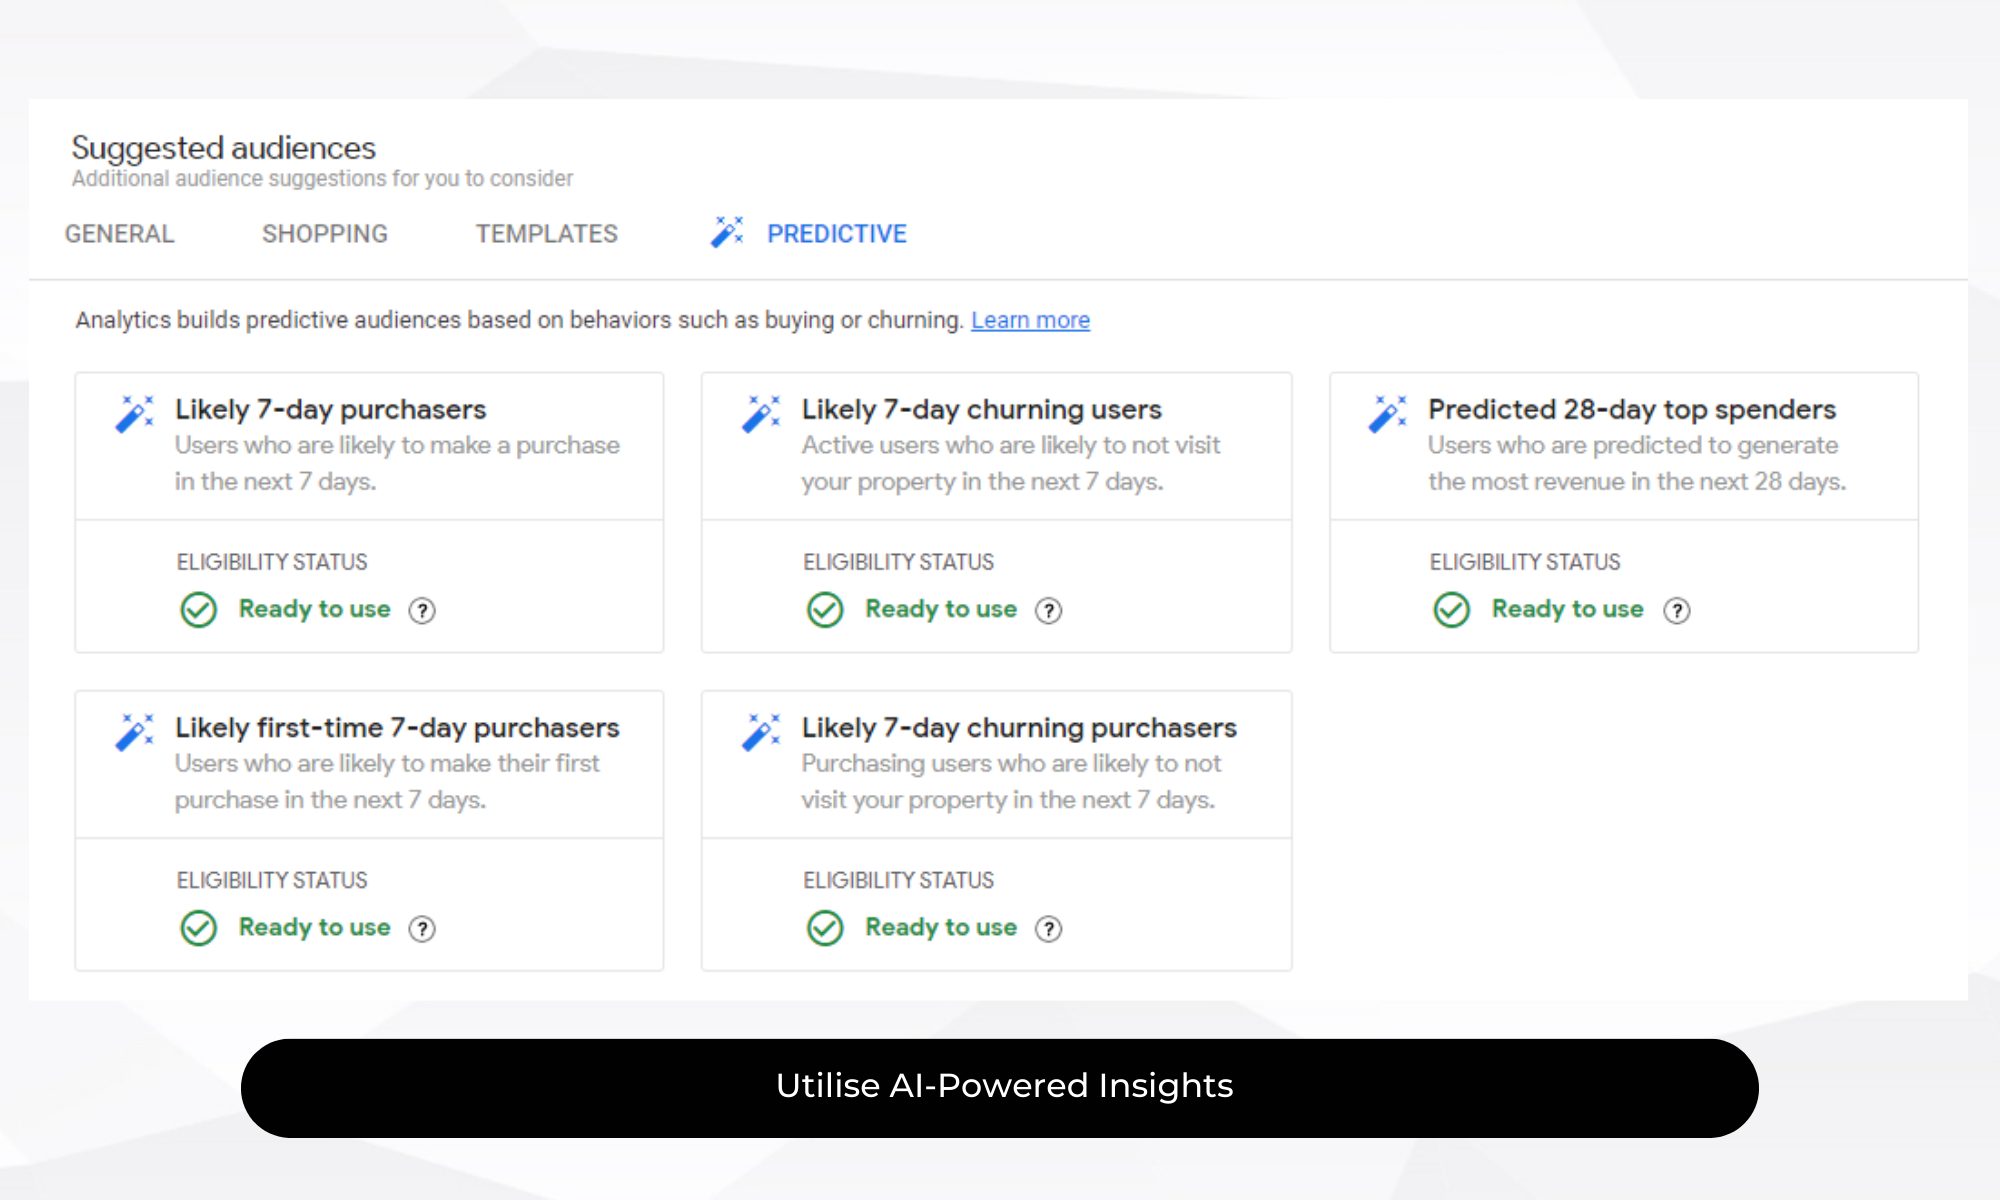Click green checkmark for 28-day top spenders
Viewport: 2000px width, 1200px height.
point(1451,609)
